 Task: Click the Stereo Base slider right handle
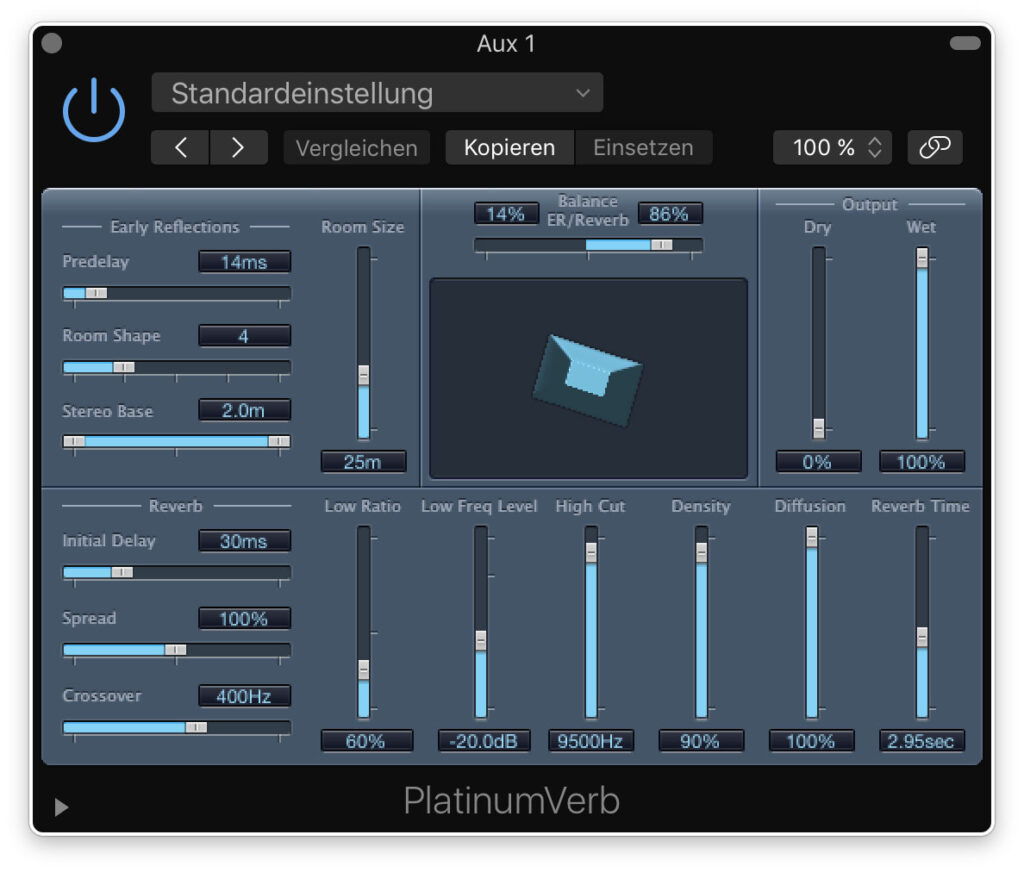coord(279,442)
